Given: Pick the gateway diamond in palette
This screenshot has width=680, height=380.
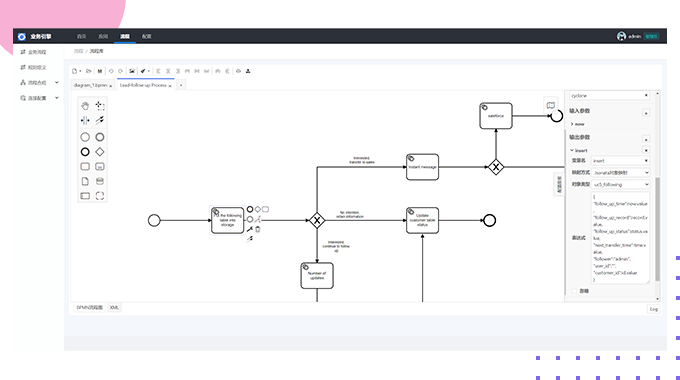Looking at the screenshot, I should click(x=100, y=152).
